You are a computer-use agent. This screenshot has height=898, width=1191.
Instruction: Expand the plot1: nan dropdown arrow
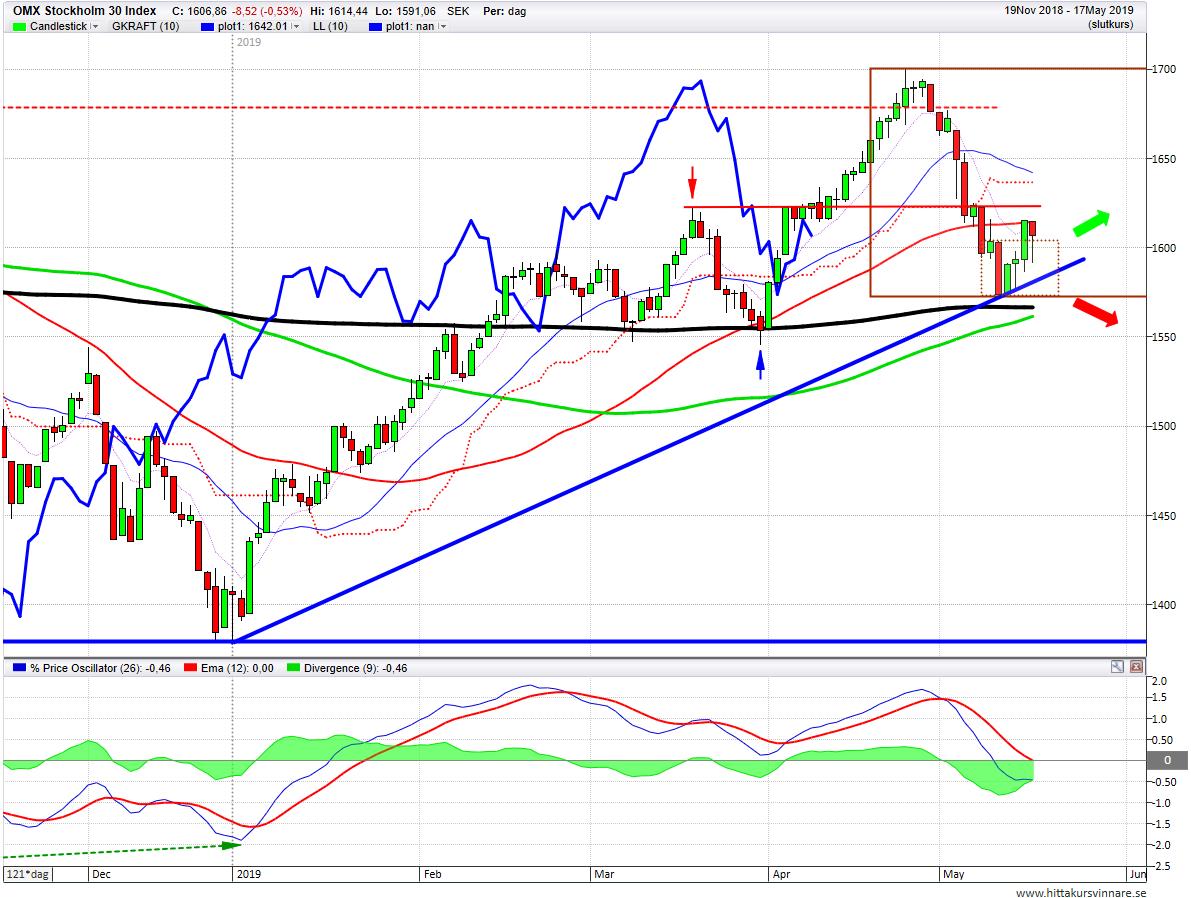pyautogui.click(x=442, y=27)
